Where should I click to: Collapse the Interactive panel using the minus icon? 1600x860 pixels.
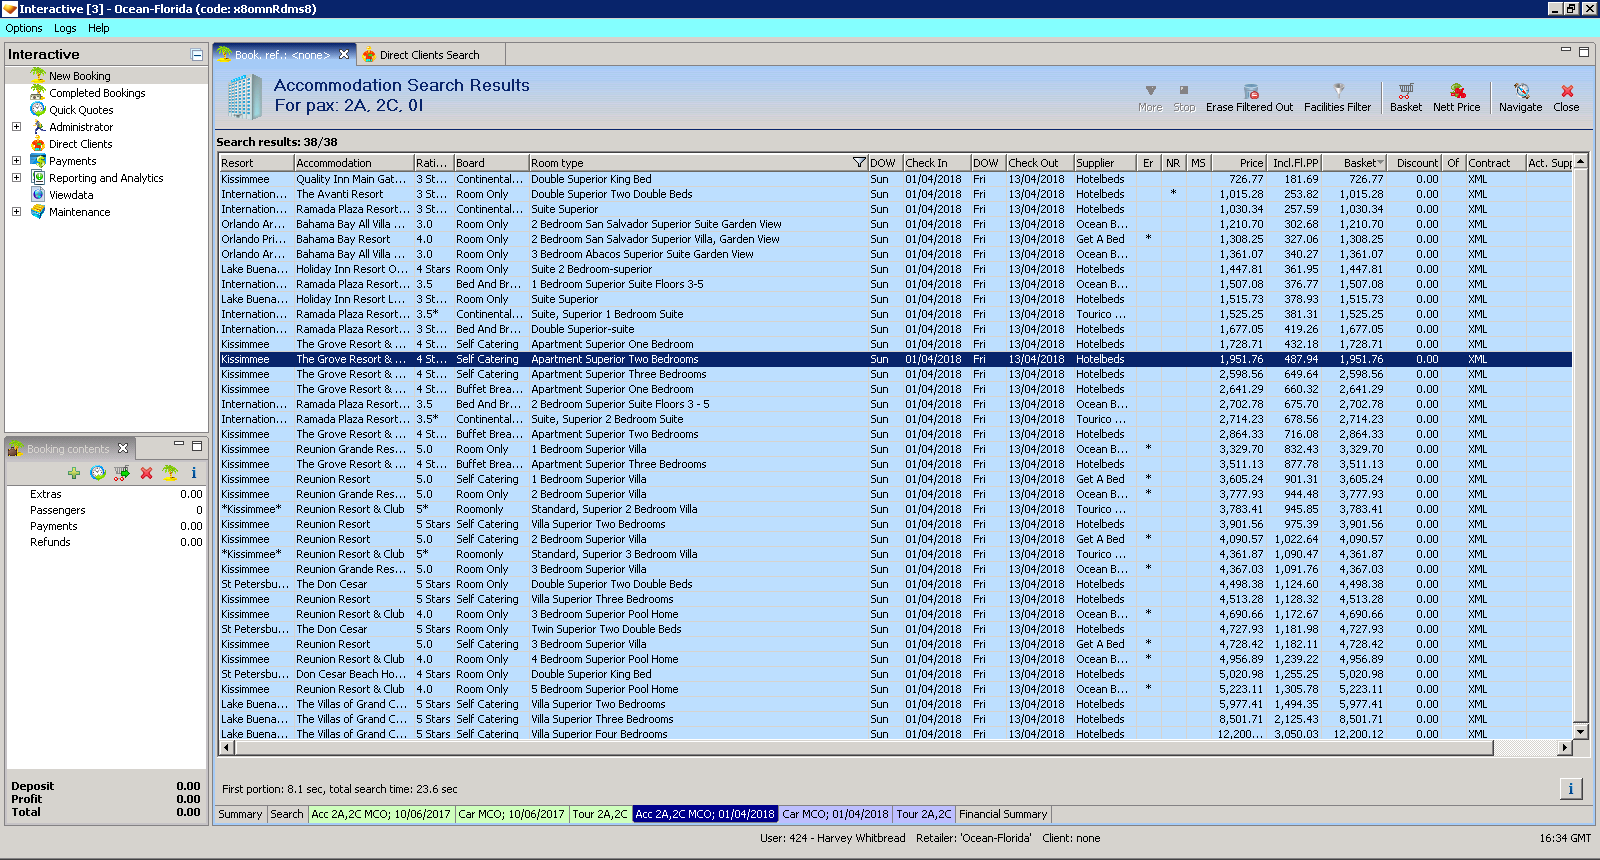click(197, 55)
